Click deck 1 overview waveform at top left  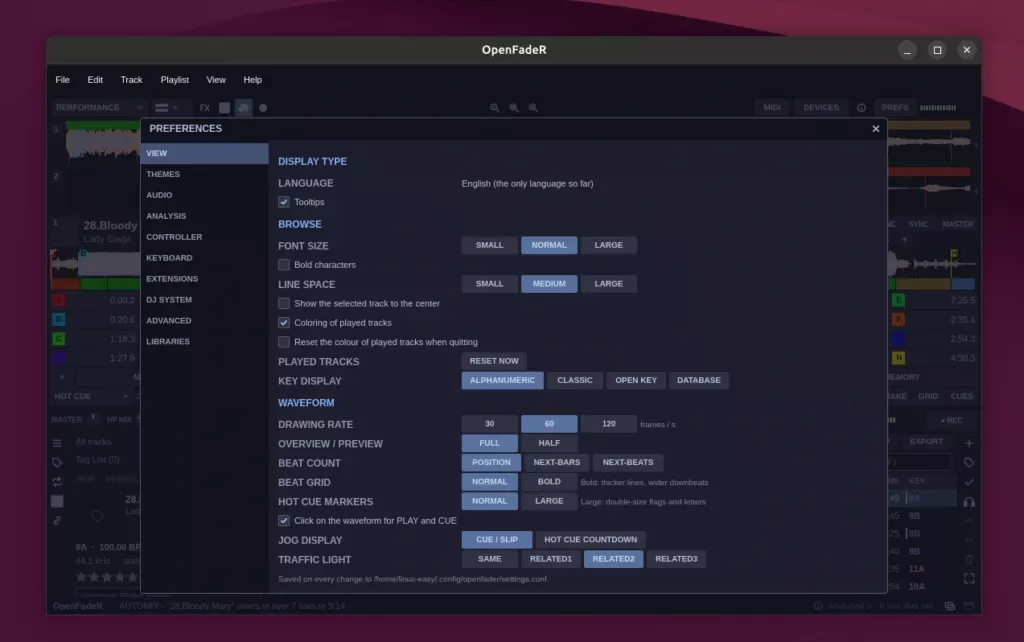tap(102, 140)
